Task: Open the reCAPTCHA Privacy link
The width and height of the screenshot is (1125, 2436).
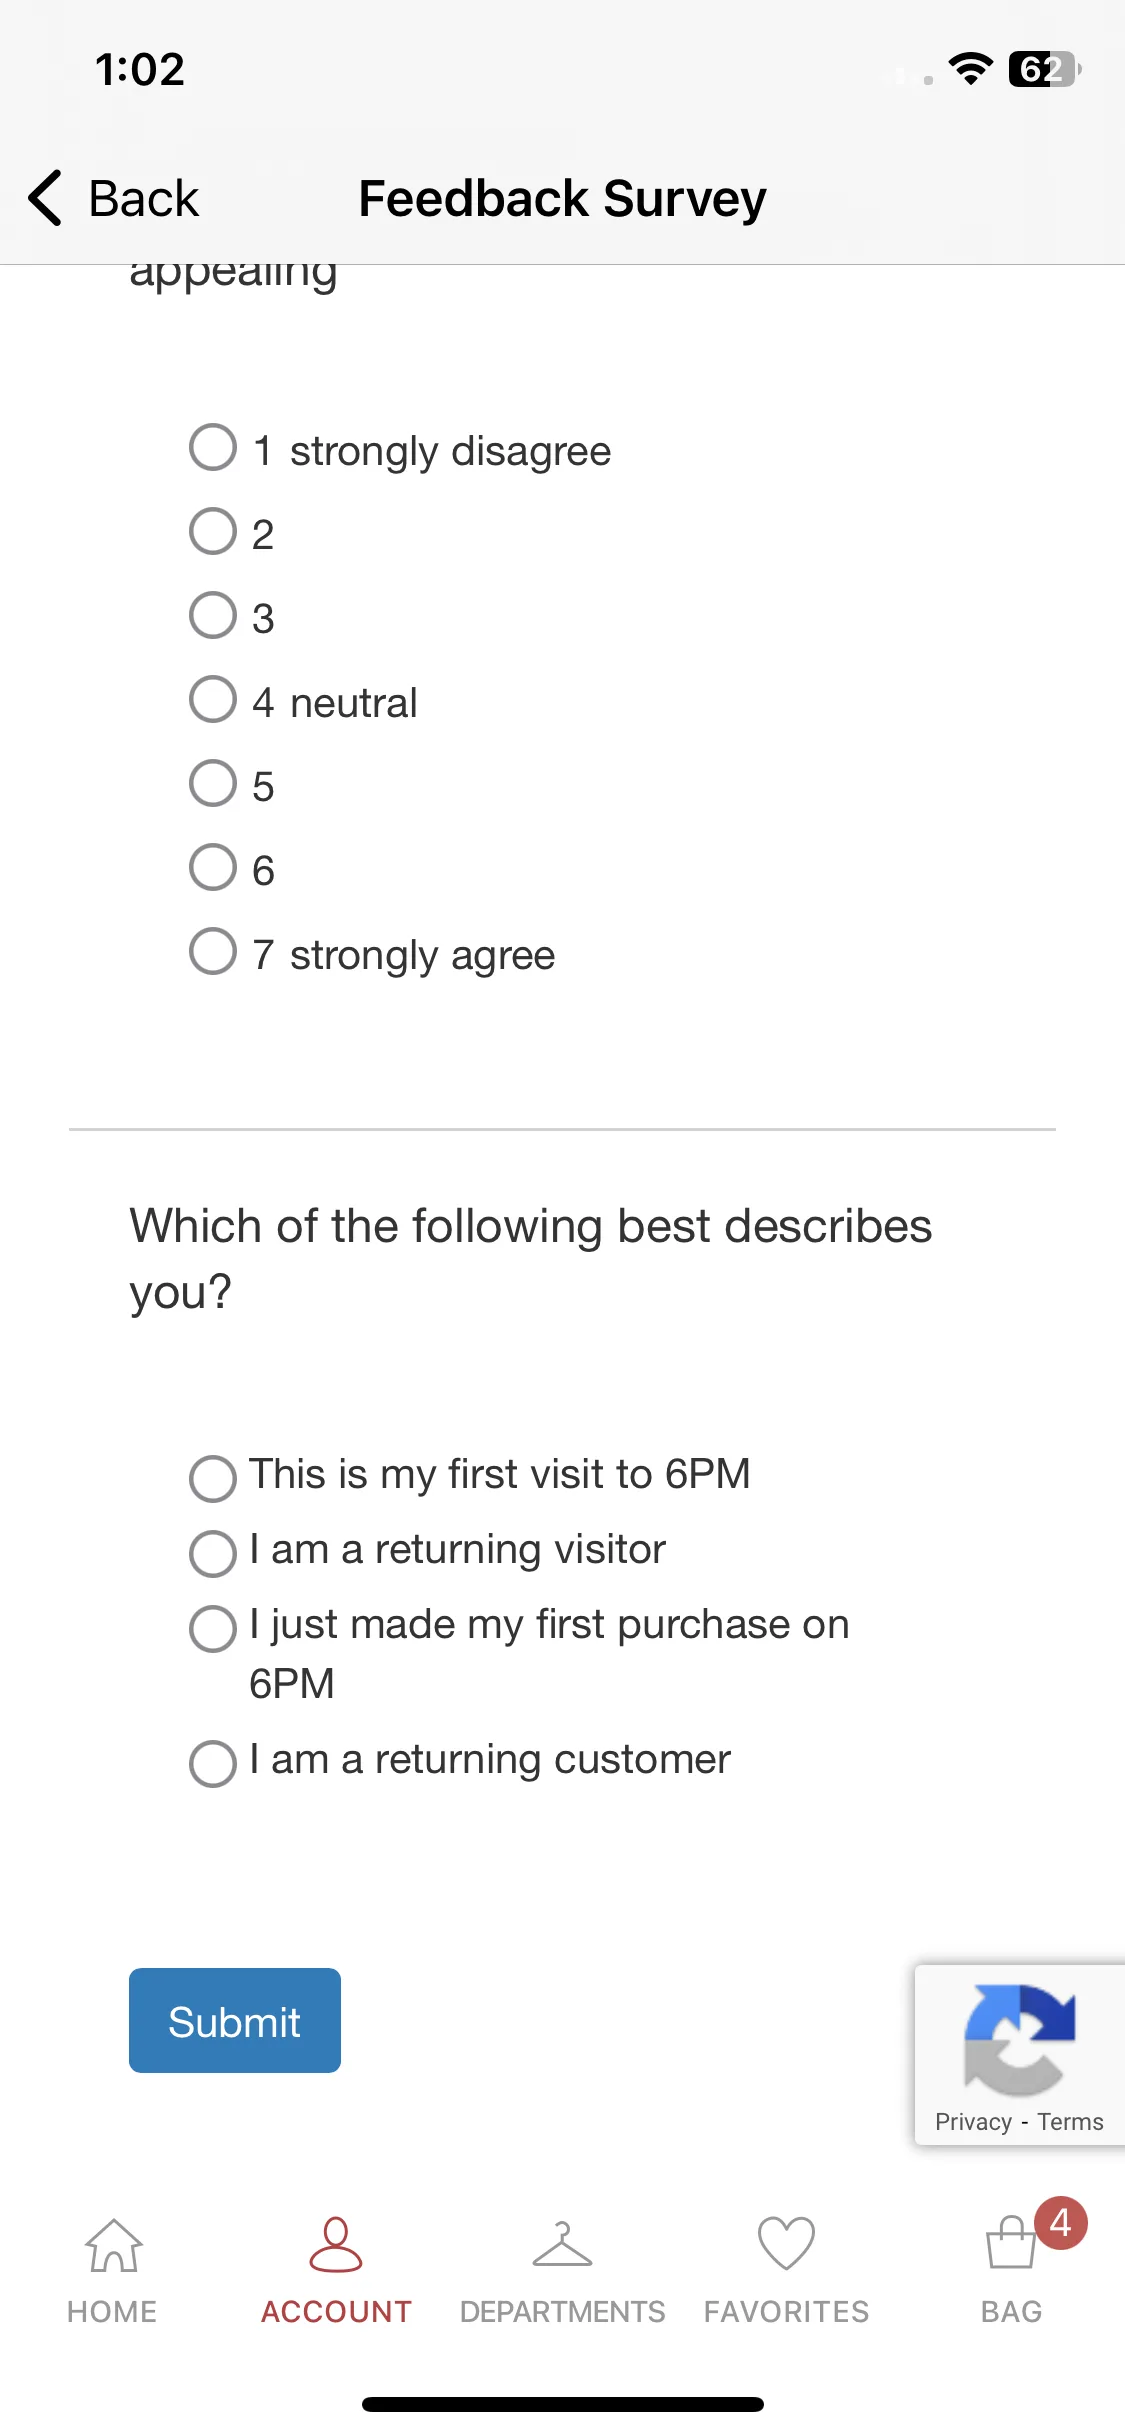Action: coord(973,2122)
